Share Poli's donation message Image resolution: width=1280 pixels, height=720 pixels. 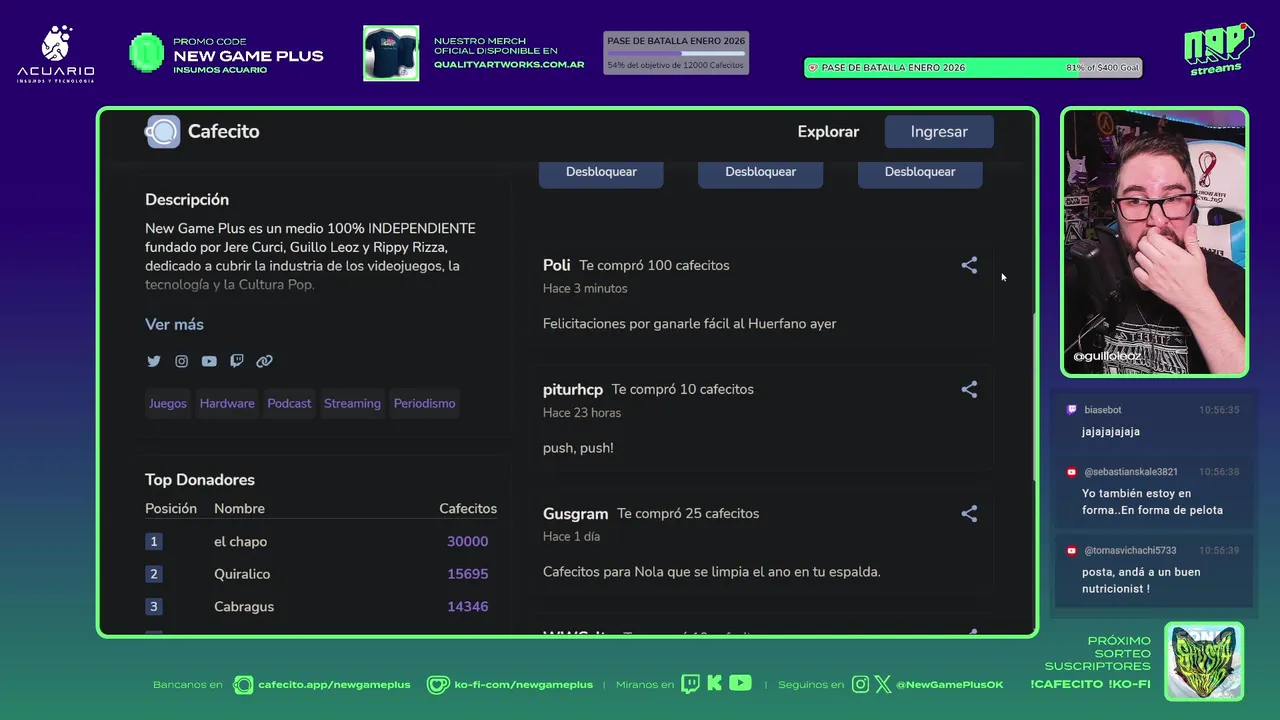(x=969, y=265)
